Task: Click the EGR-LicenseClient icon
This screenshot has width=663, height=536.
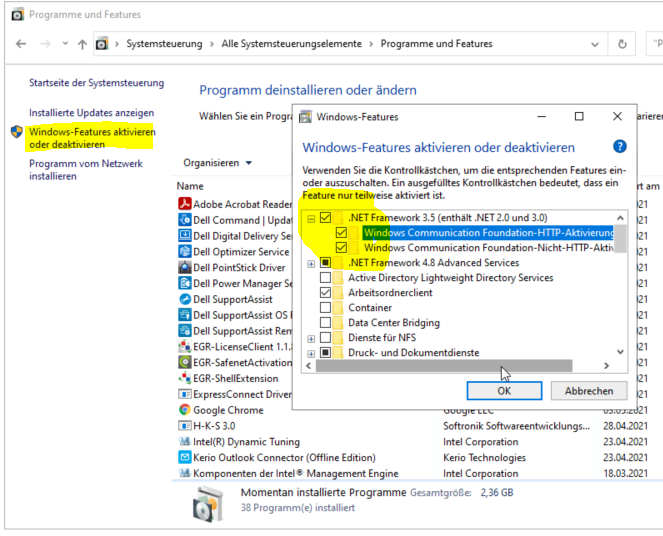Action: click(184, 347)
